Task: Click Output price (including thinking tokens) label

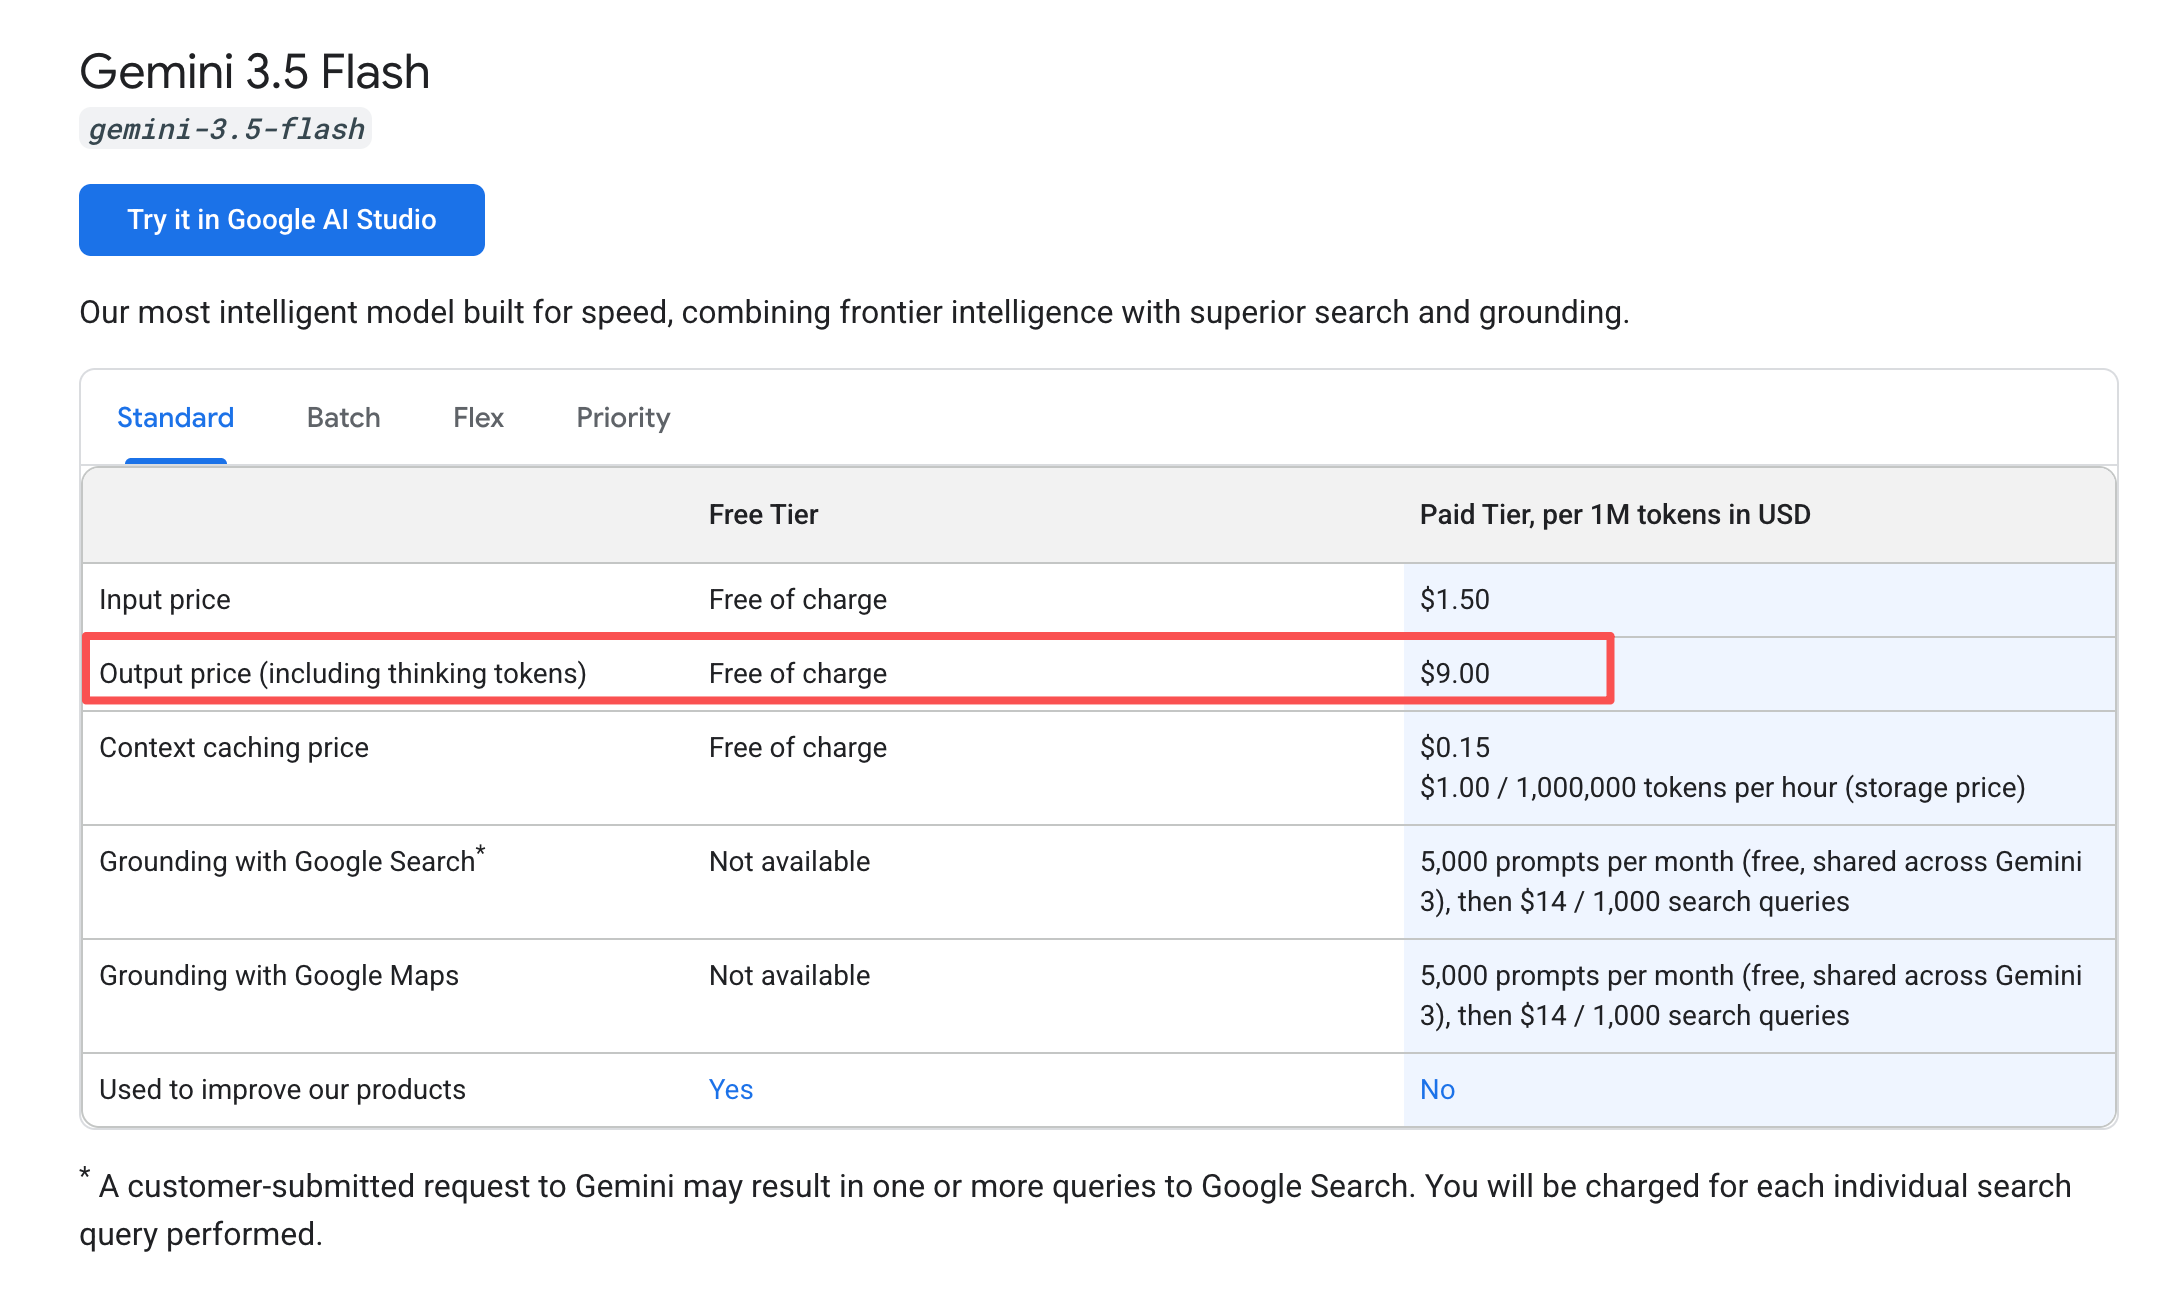Action: [343, 673]
